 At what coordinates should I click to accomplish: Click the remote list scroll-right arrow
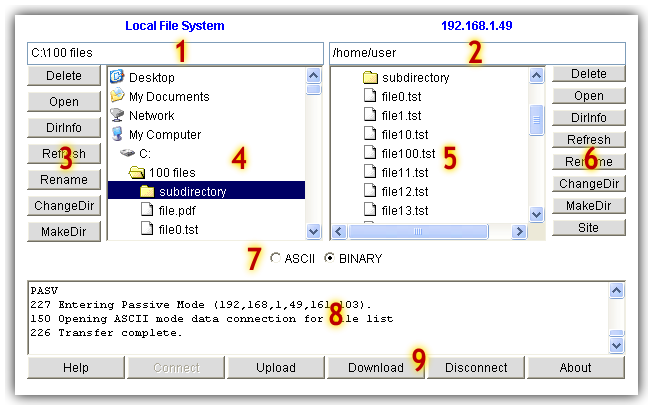click(x=519, y=231)
